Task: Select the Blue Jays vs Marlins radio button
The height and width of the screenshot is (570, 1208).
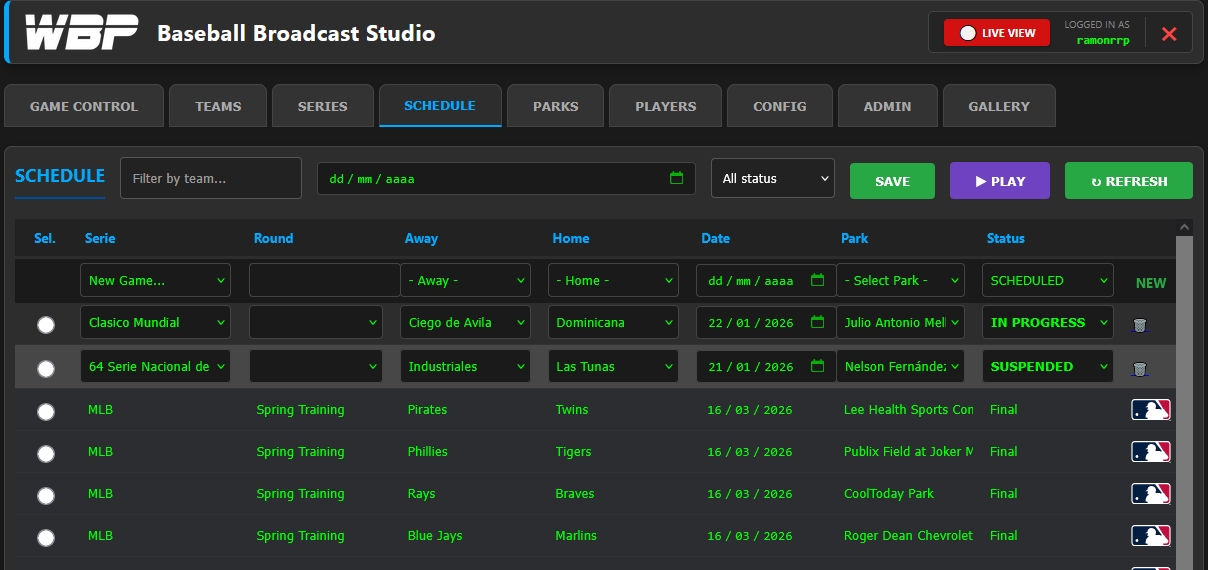Action: tap(46, 537)
